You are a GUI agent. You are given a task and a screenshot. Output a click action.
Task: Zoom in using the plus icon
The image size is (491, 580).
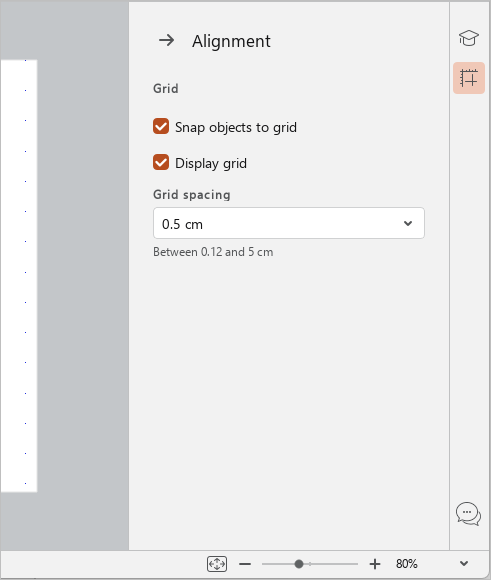(x=375, y=564)
